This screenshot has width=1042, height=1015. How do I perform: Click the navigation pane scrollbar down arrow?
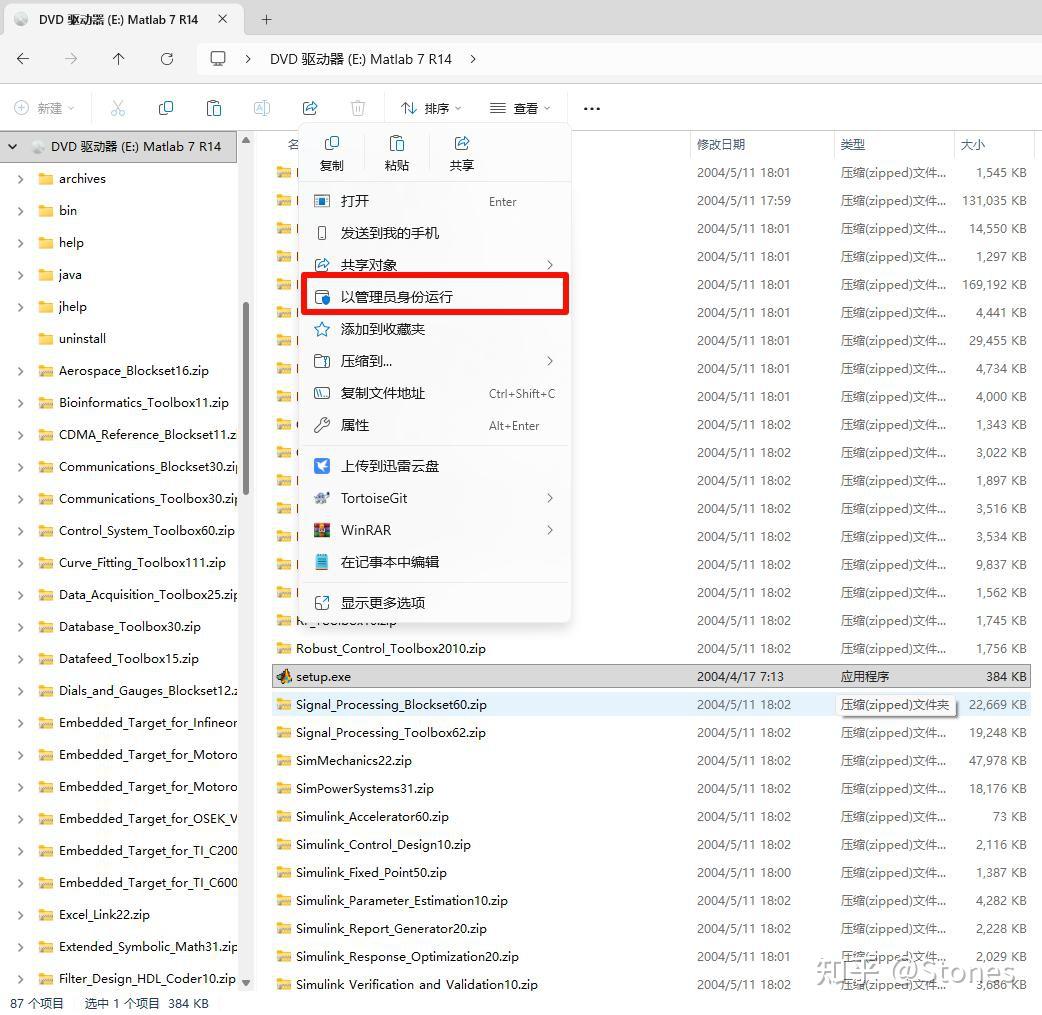[x=247, y=982]
